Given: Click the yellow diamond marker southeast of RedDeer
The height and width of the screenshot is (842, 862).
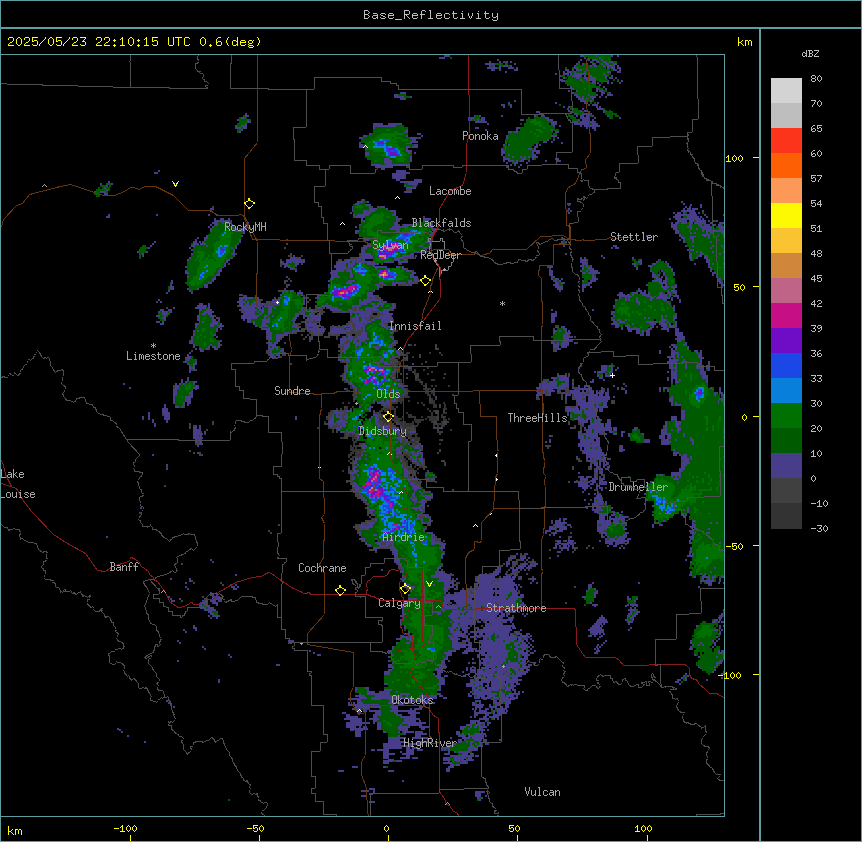Looking at the screenshot, I should (x=426, y=281).
